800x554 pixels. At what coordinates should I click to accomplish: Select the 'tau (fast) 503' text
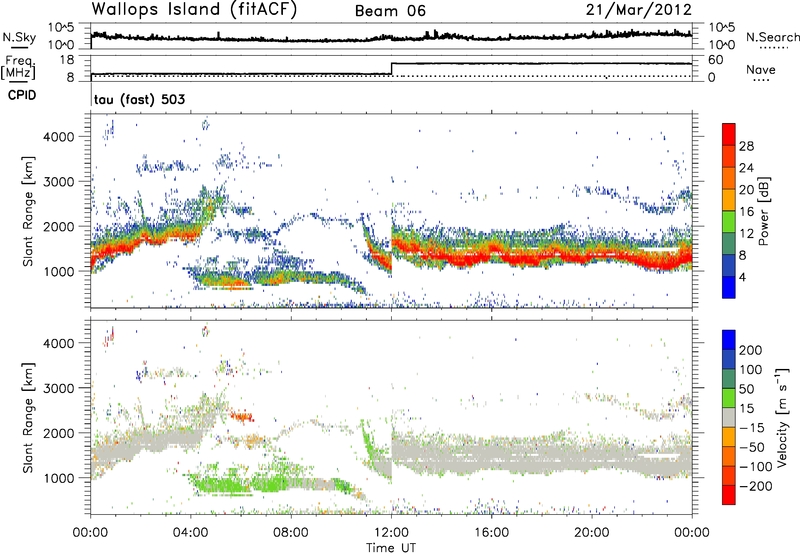click(140, 99)
